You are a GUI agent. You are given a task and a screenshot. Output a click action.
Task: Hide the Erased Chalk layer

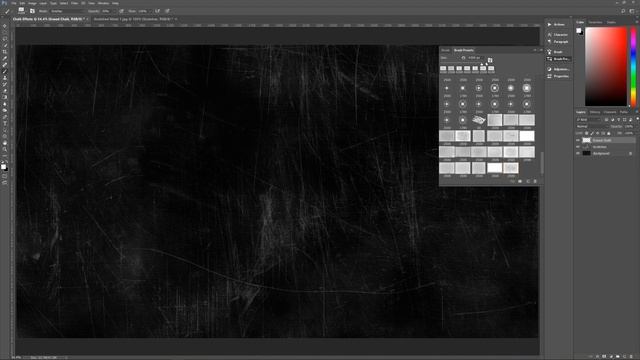(x=578, y=140)
